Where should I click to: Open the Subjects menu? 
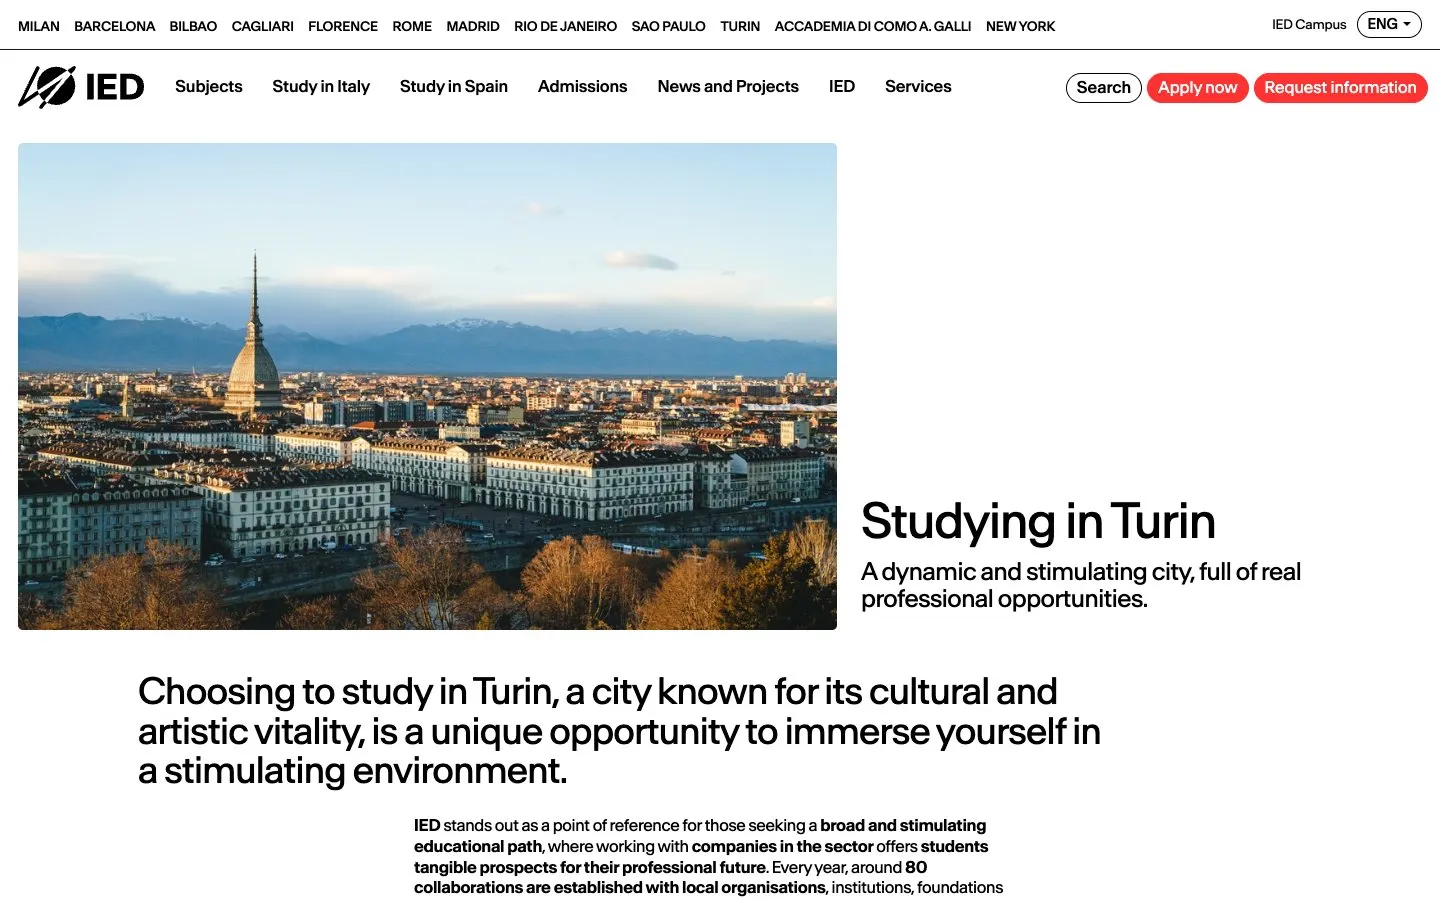pyautogui.click(x=209, y=86)
